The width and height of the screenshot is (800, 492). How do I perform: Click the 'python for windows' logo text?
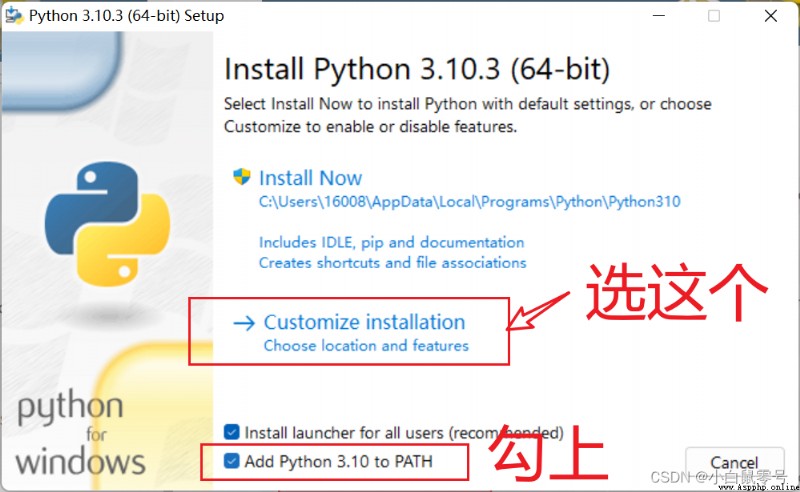(81, 433)
